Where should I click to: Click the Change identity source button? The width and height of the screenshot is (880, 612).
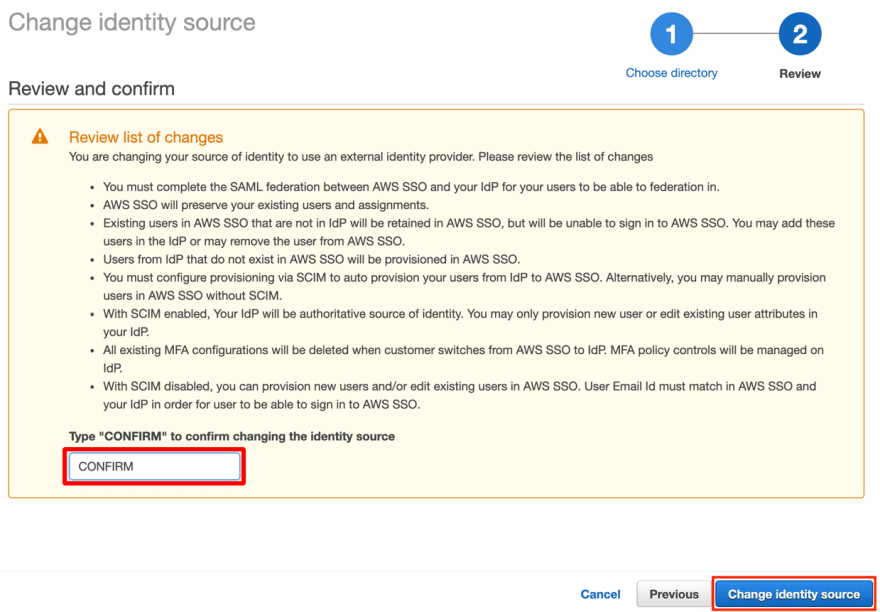click(x=794, y=594)
